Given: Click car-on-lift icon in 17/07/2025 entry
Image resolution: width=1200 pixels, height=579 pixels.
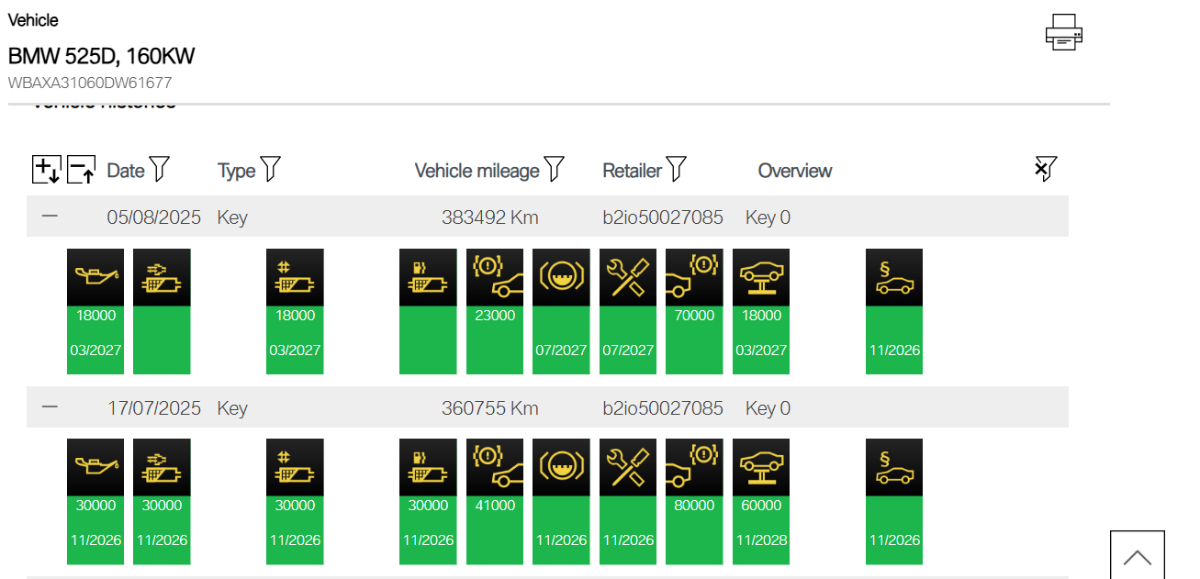Looking at the screenshot, I should pos(761,467).
